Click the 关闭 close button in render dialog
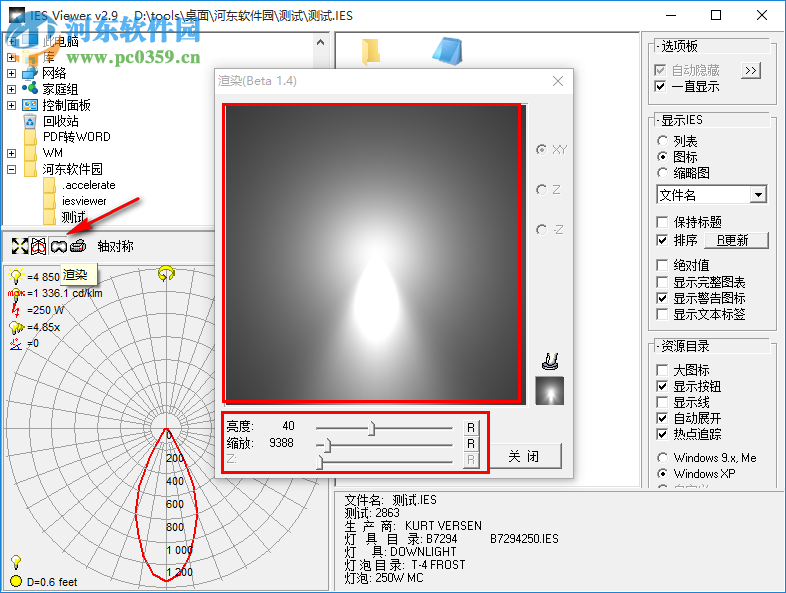The image size is (786, 593). click(524, 456)
